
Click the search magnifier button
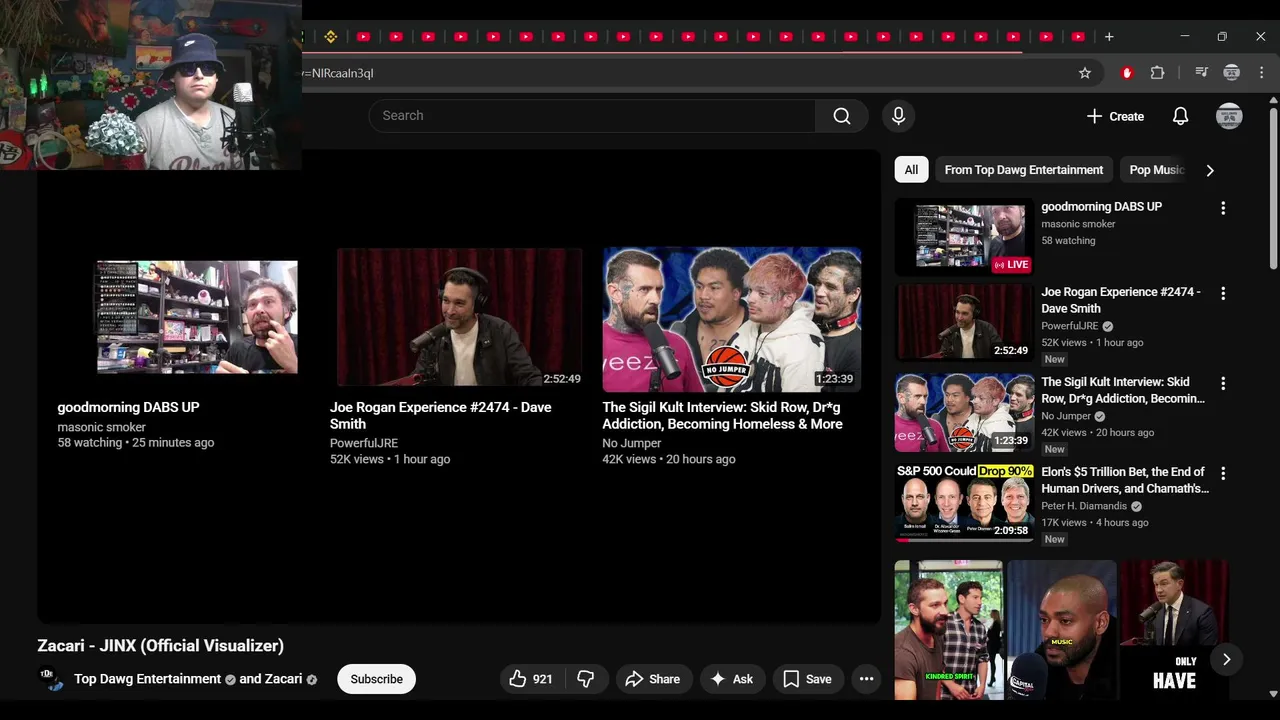[842, 116]
